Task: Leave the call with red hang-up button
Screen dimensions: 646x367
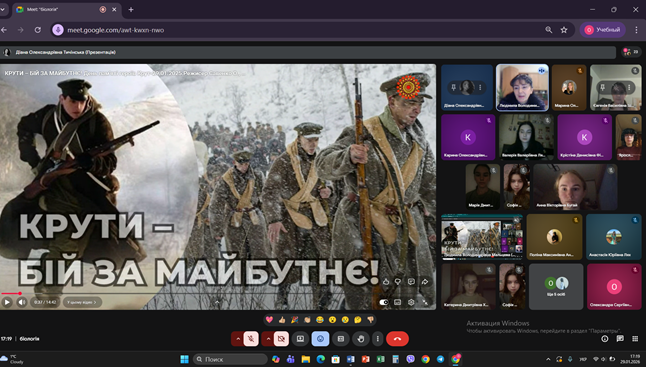Action: (x=397, y=339)
